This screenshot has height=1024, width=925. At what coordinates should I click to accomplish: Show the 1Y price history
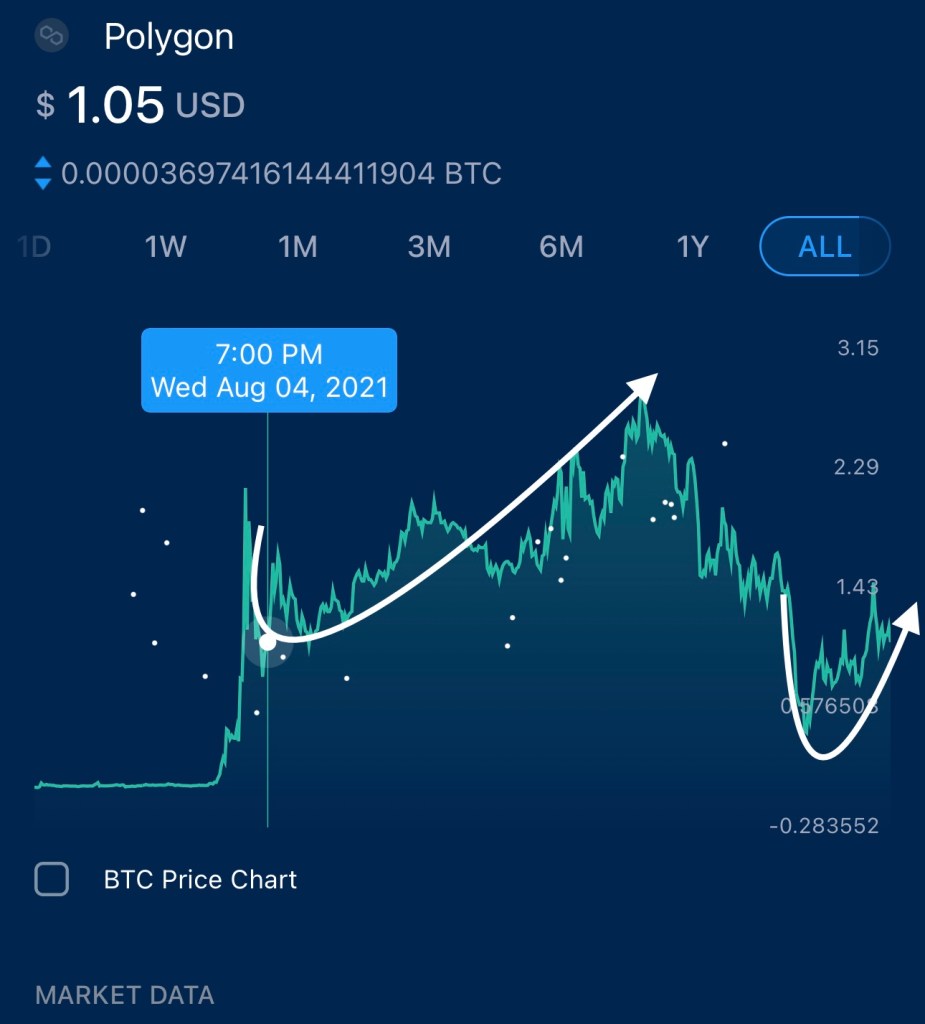pyautogui.click(x=692, y=246)
